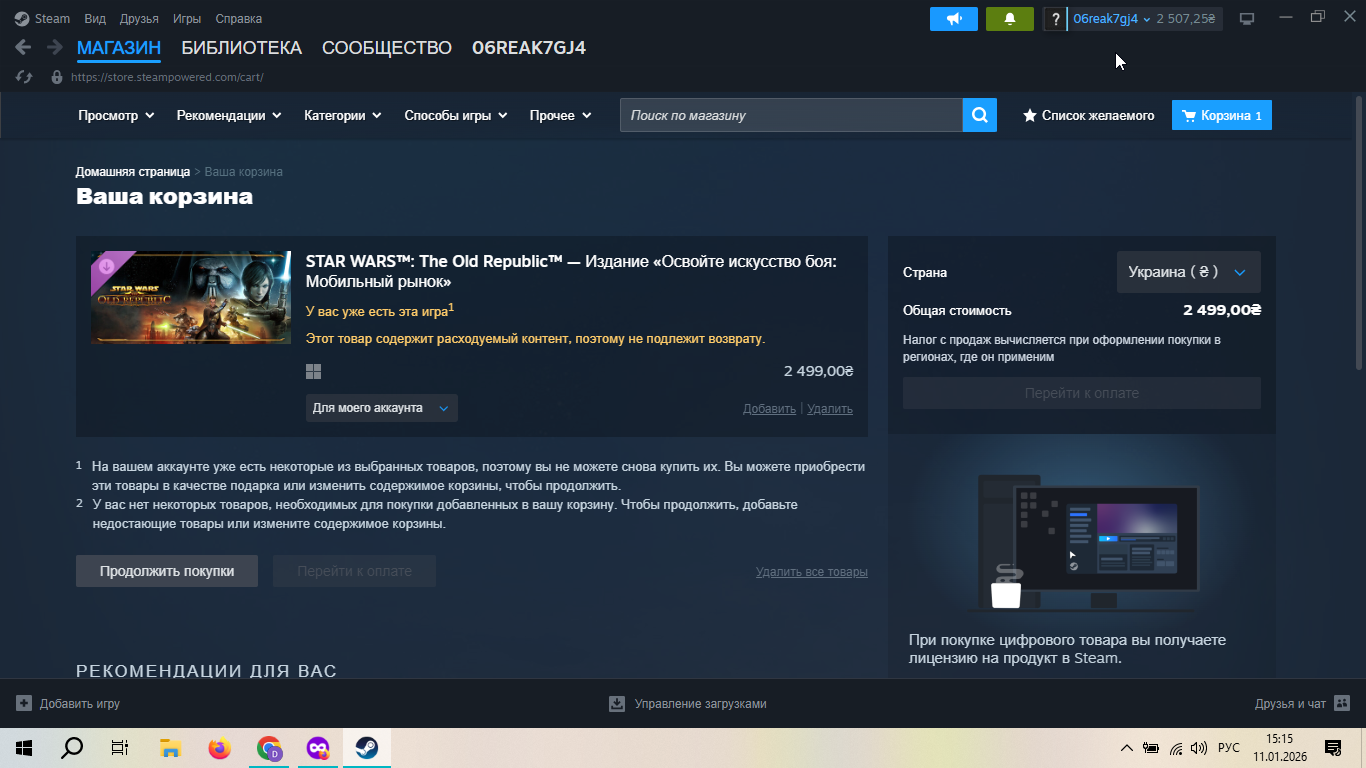Open the Друзья menu
The image size is (1366, 768).
coord(139,18)
